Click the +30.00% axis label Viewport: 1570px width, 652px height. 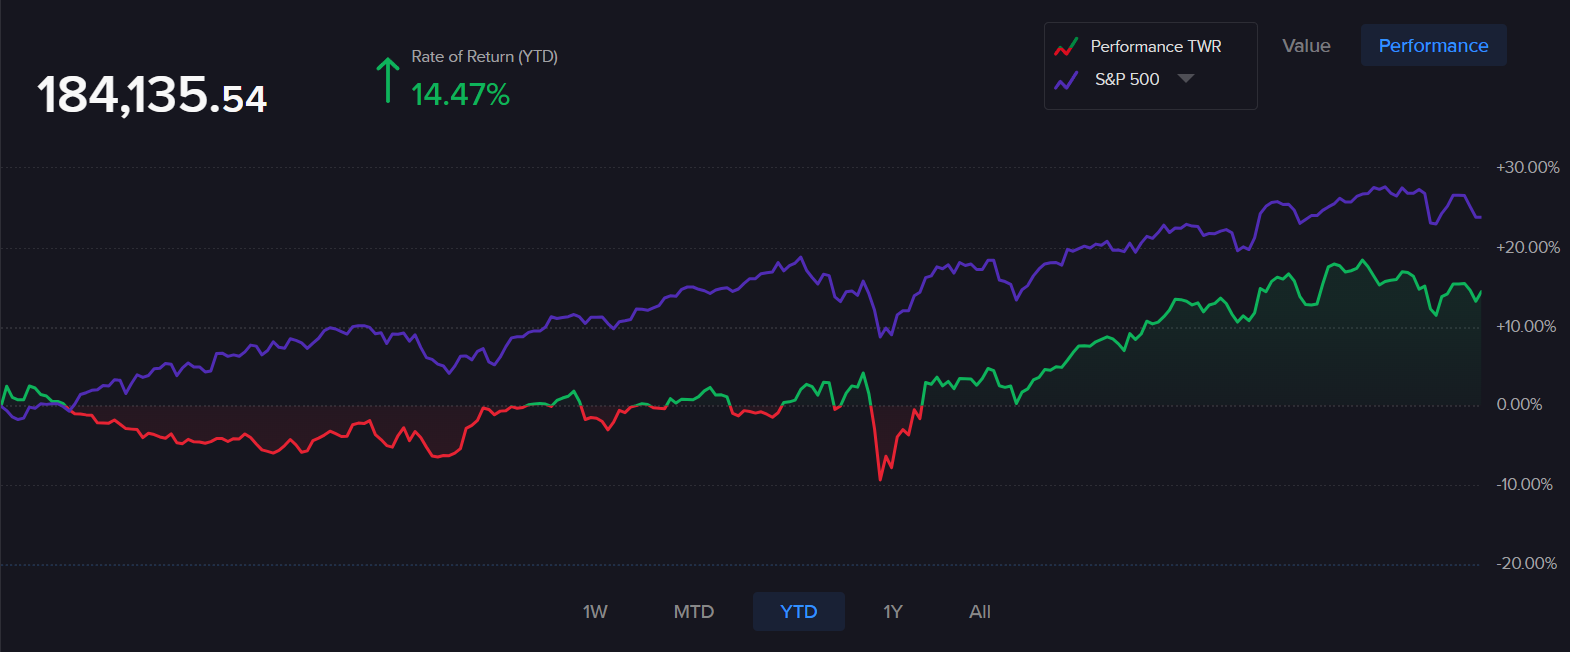1527,168
